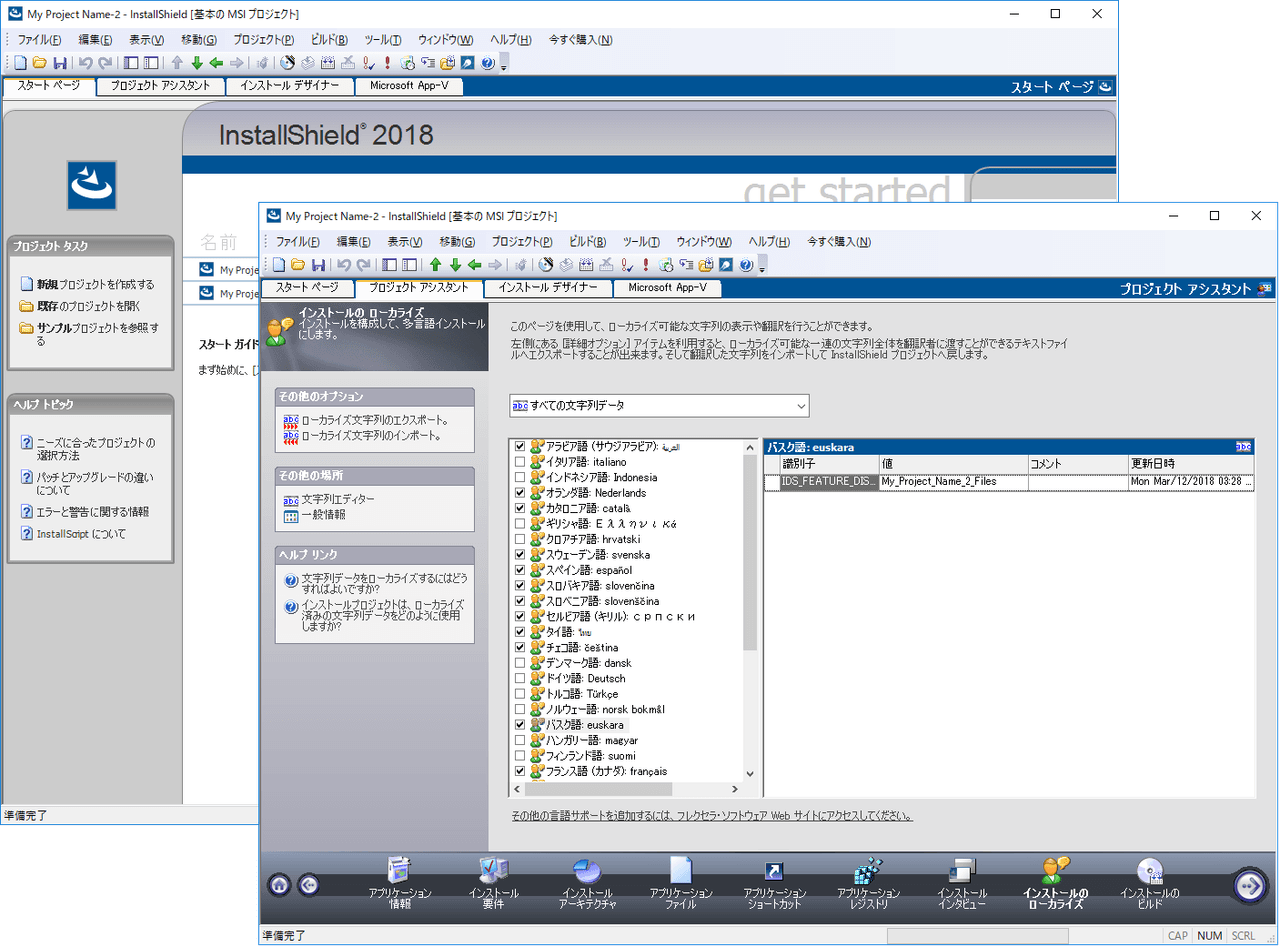Open the すべての文字列データ dropdown

point(659,406)
